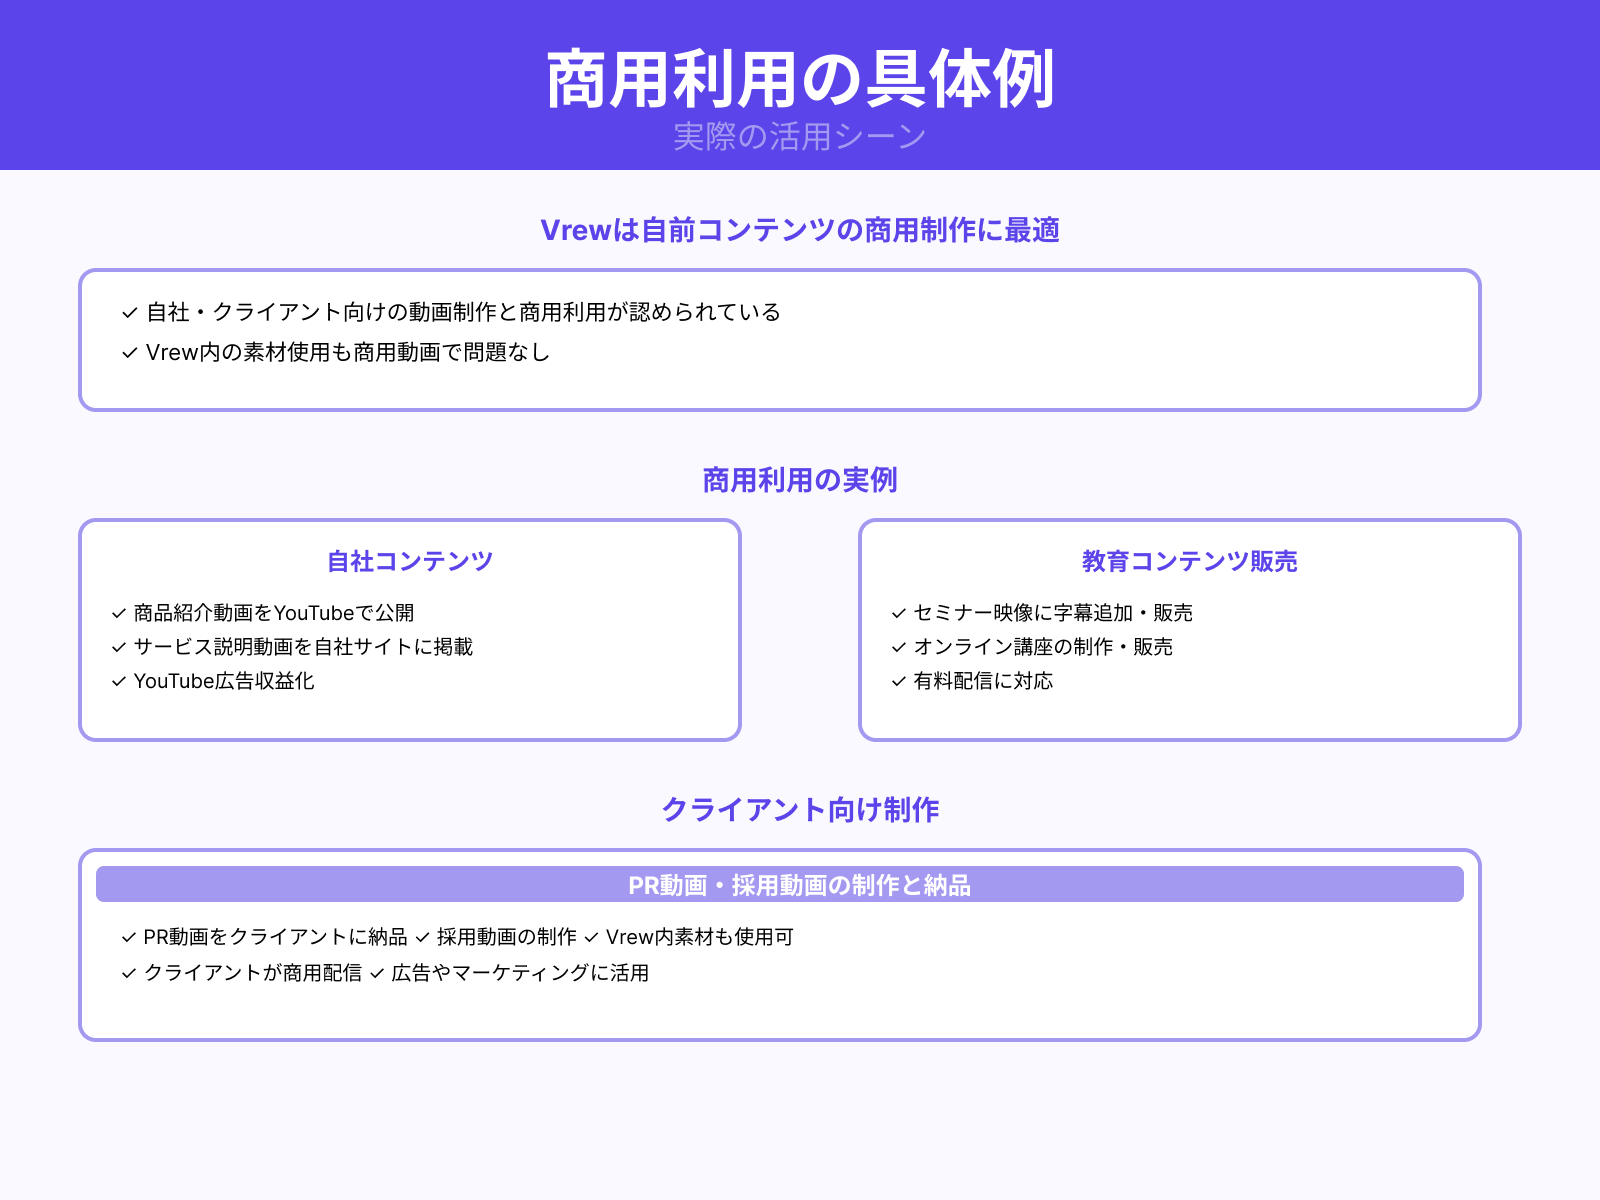The height and width of the screenshot is (1200, 1600).
Task: Click the checkmark beside セミナー映像に字幕追加・販売
Action: [x=897, y=613]
